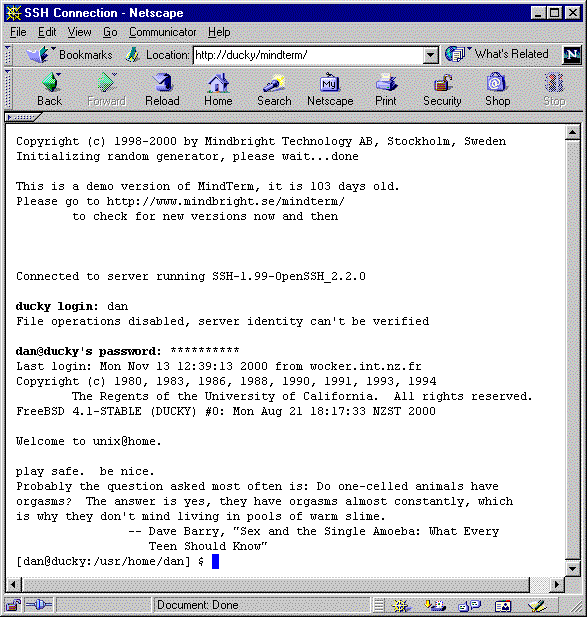The width and height of the screenshot is (587, 617).
Task: Open the Communicator menu
Action: click(x=162, y=32)
